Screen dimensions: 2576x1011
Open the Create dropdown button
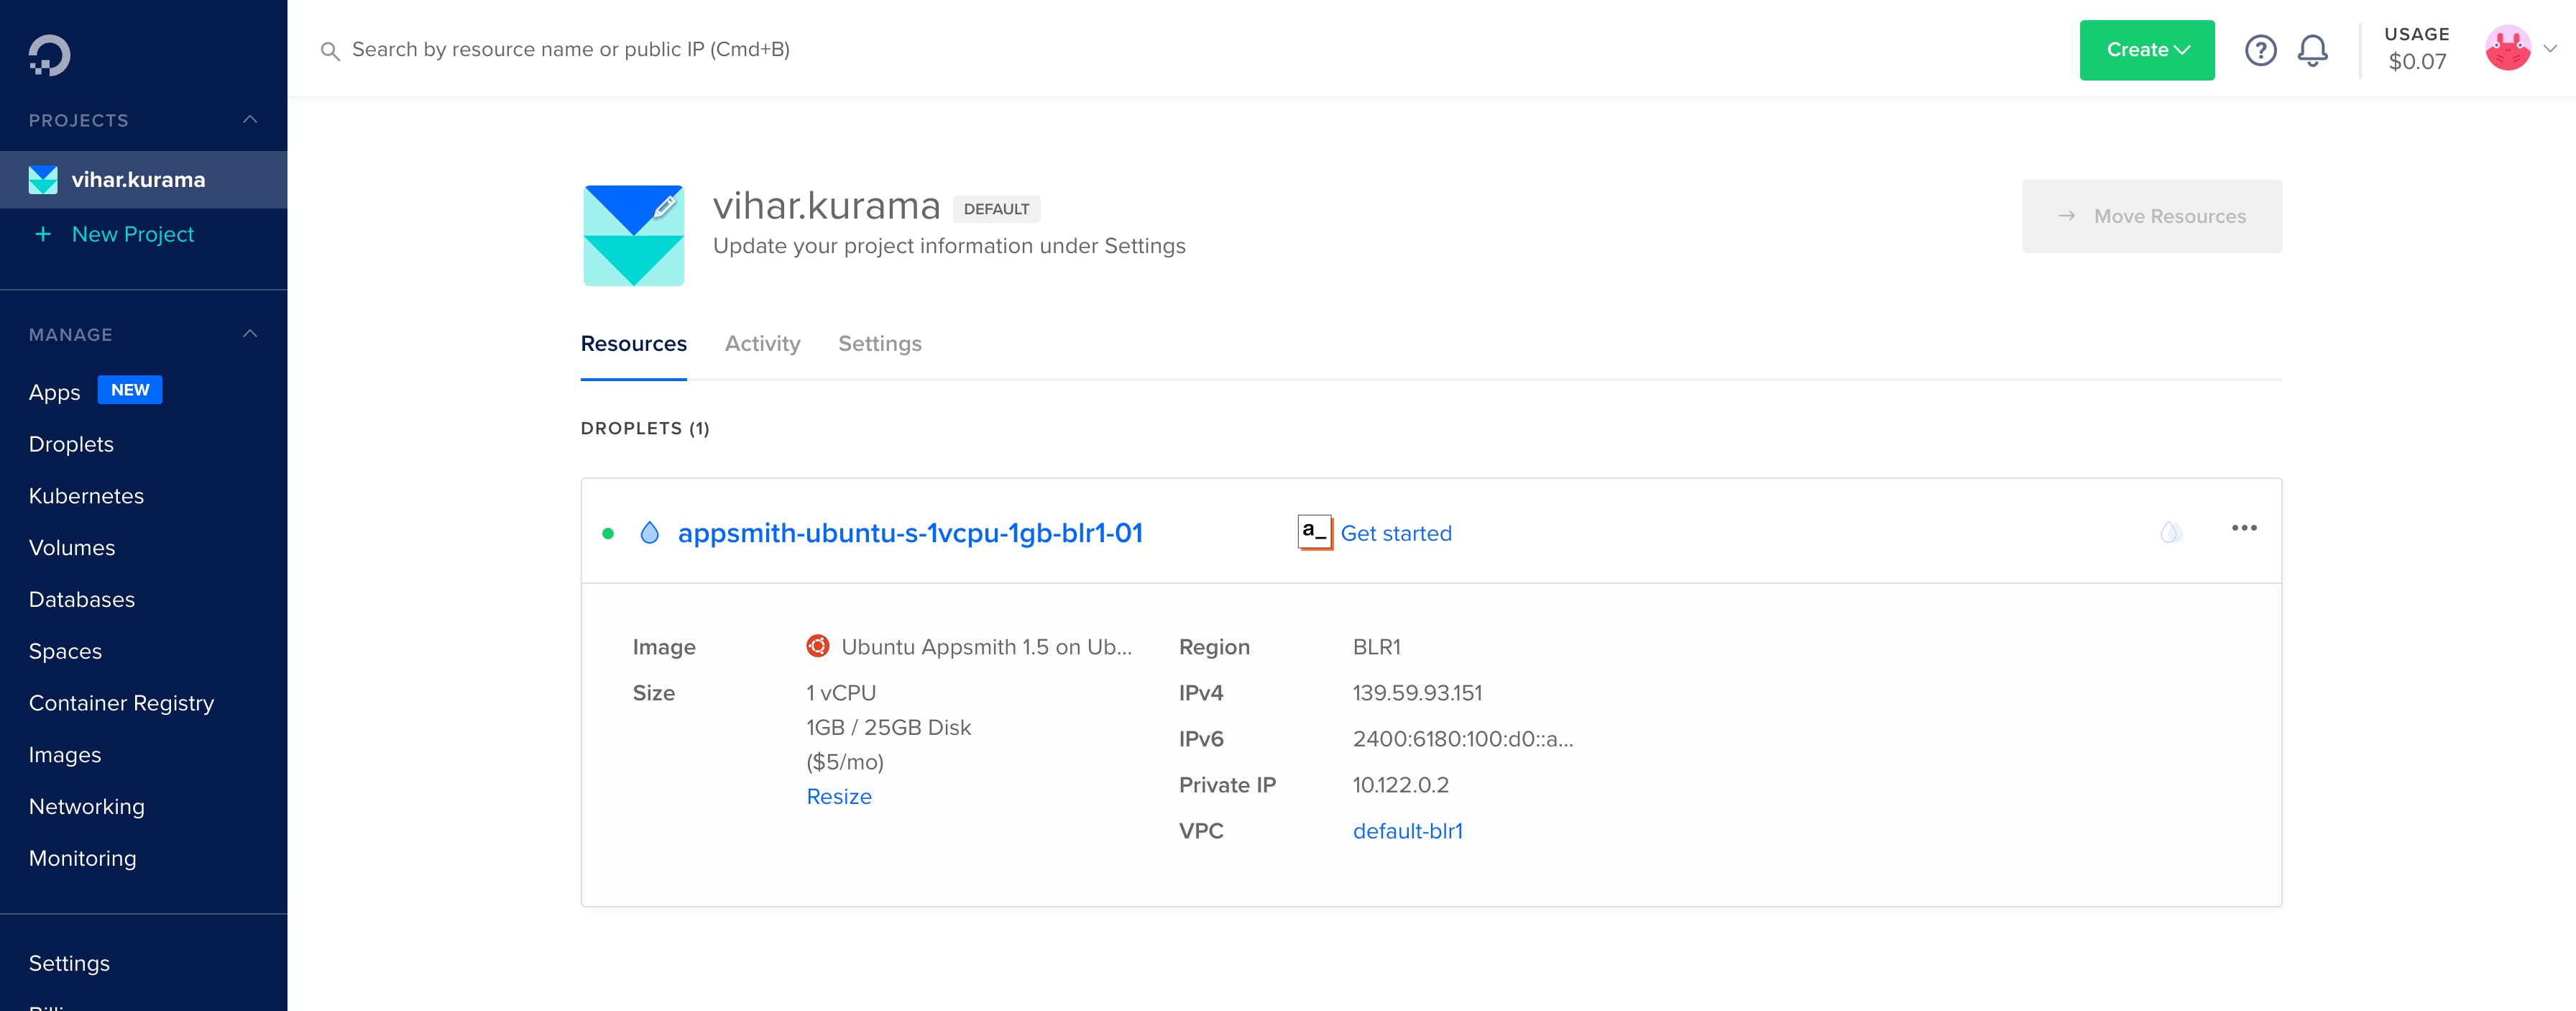(2146, 50)
